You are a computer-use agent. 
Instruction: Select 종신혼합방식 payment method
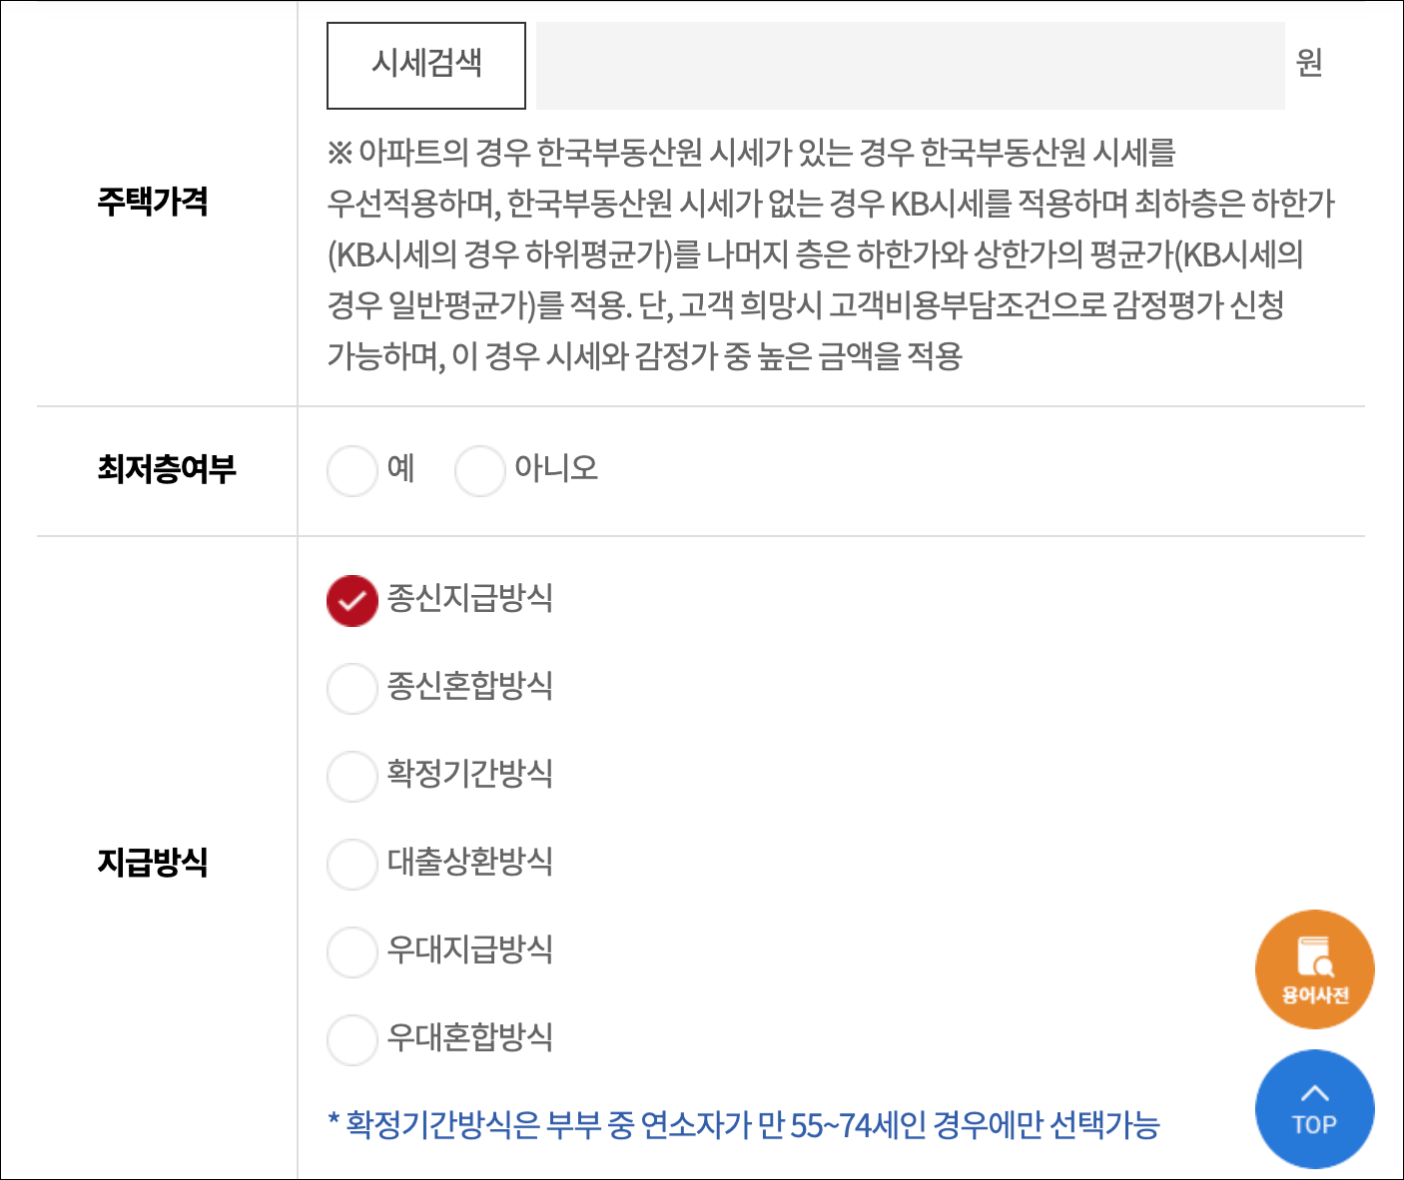click(x=351, y=688)
